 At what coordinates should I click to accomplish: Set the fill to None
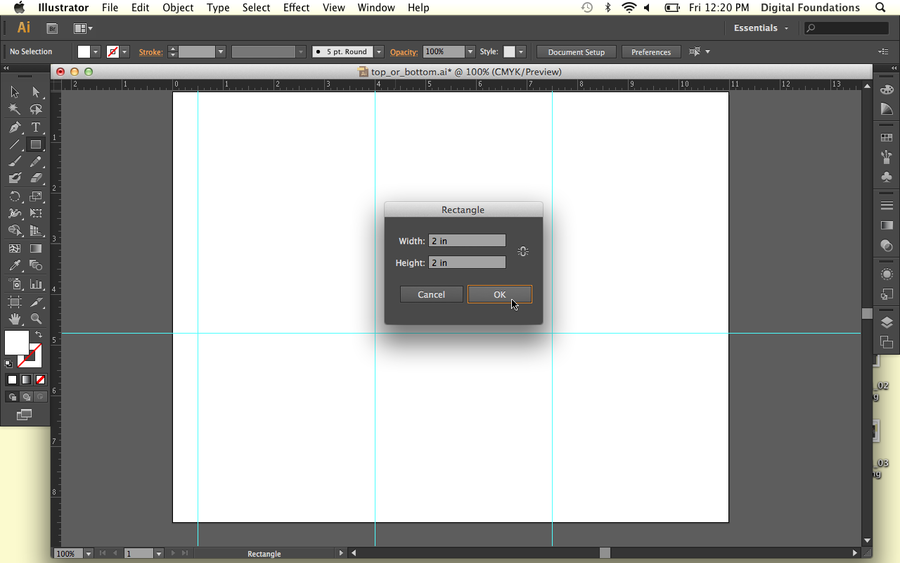coord(41,380)
